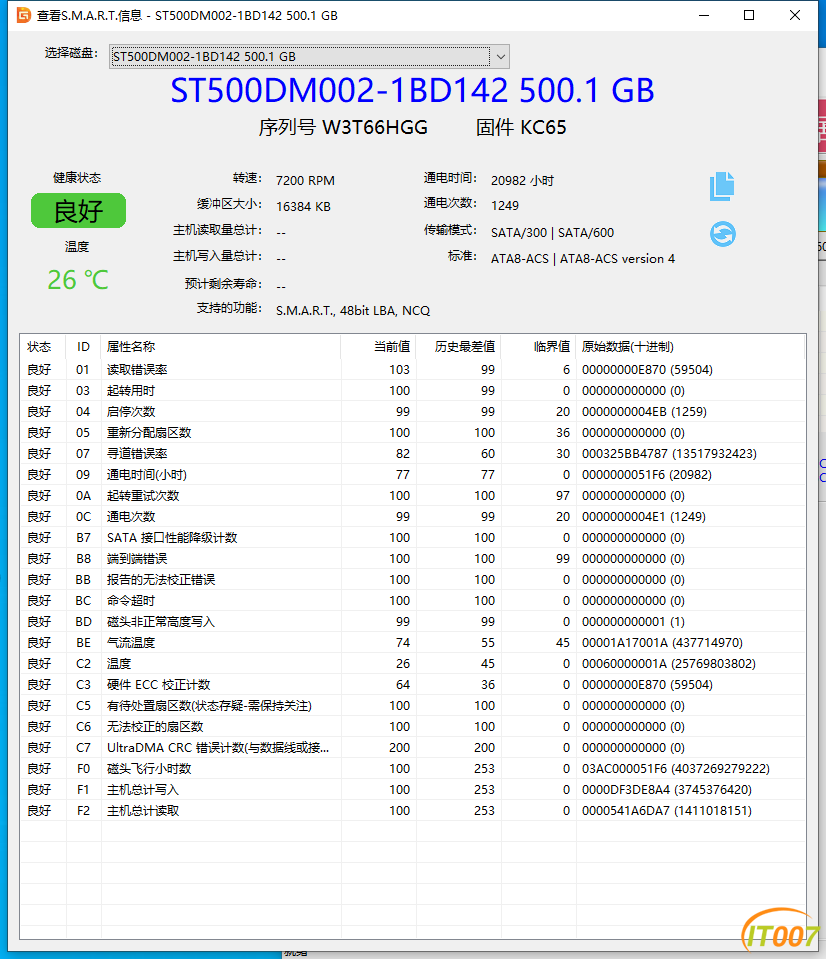Select the 主机总计写入 row
Screen dimensions: 826x959
point(413,790)
